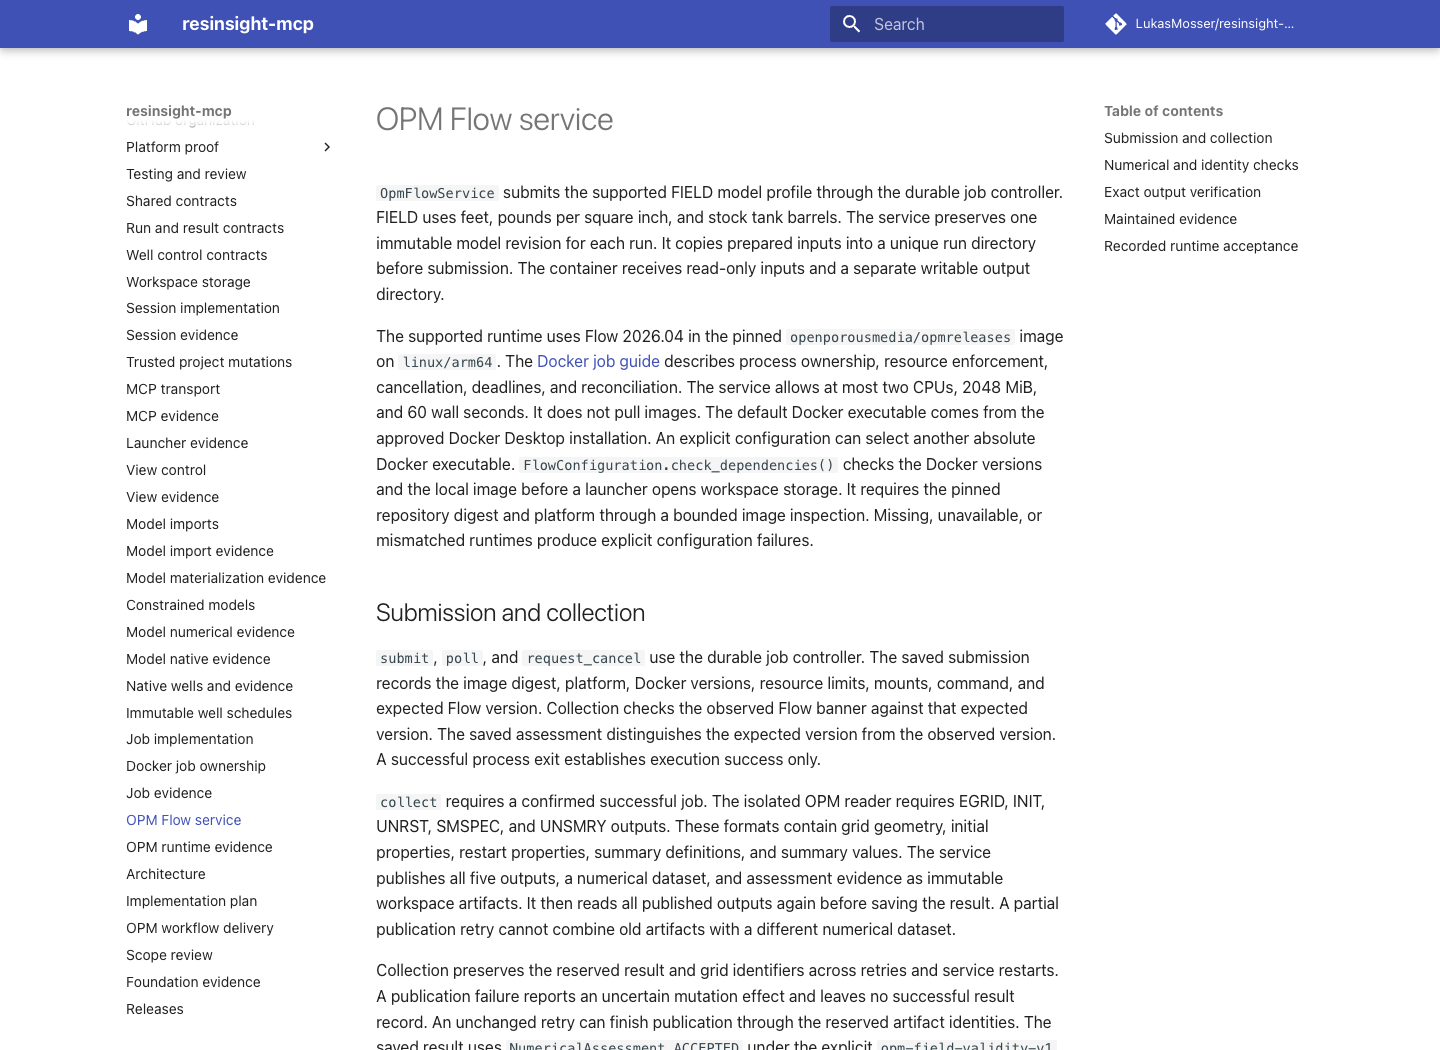Open Model numerical evidence page
1440x1050 pixels.
[x=210, y=632]
